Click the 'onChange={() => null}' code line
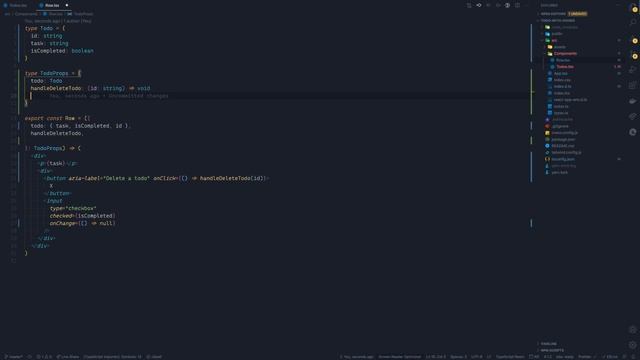 click(82, 223)
